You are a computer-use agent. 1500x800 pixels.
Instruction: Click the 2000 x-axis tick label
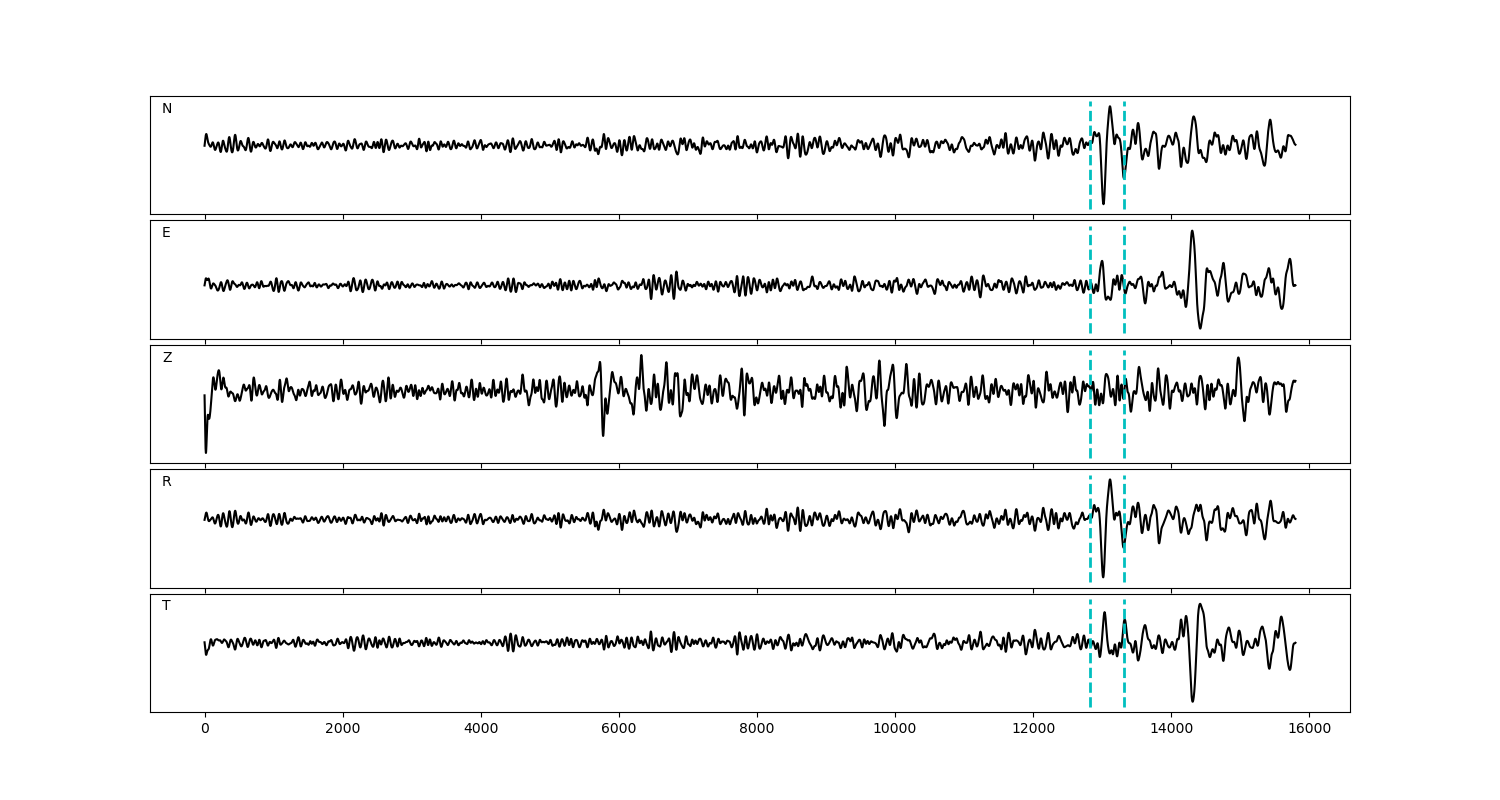[x=343, y=729]
